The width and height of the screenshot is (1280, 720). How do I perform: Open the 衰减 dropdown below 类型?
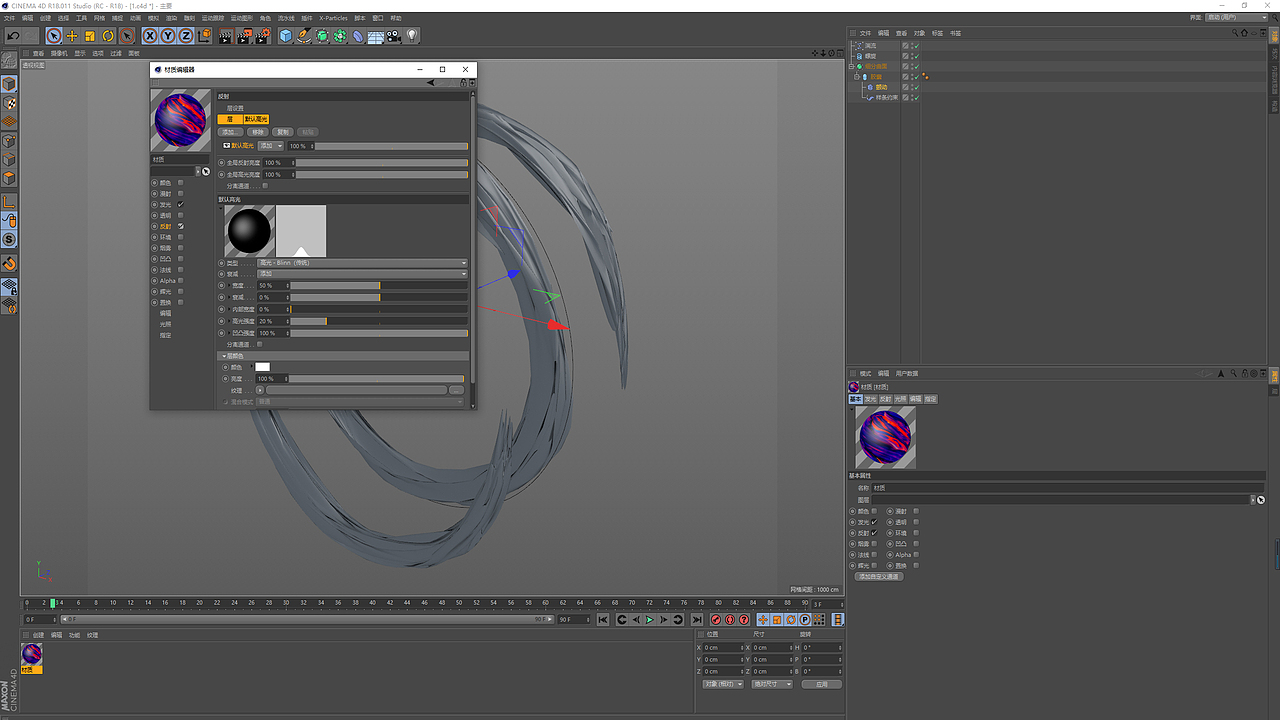pyautogui.click(x=362, y=274)
